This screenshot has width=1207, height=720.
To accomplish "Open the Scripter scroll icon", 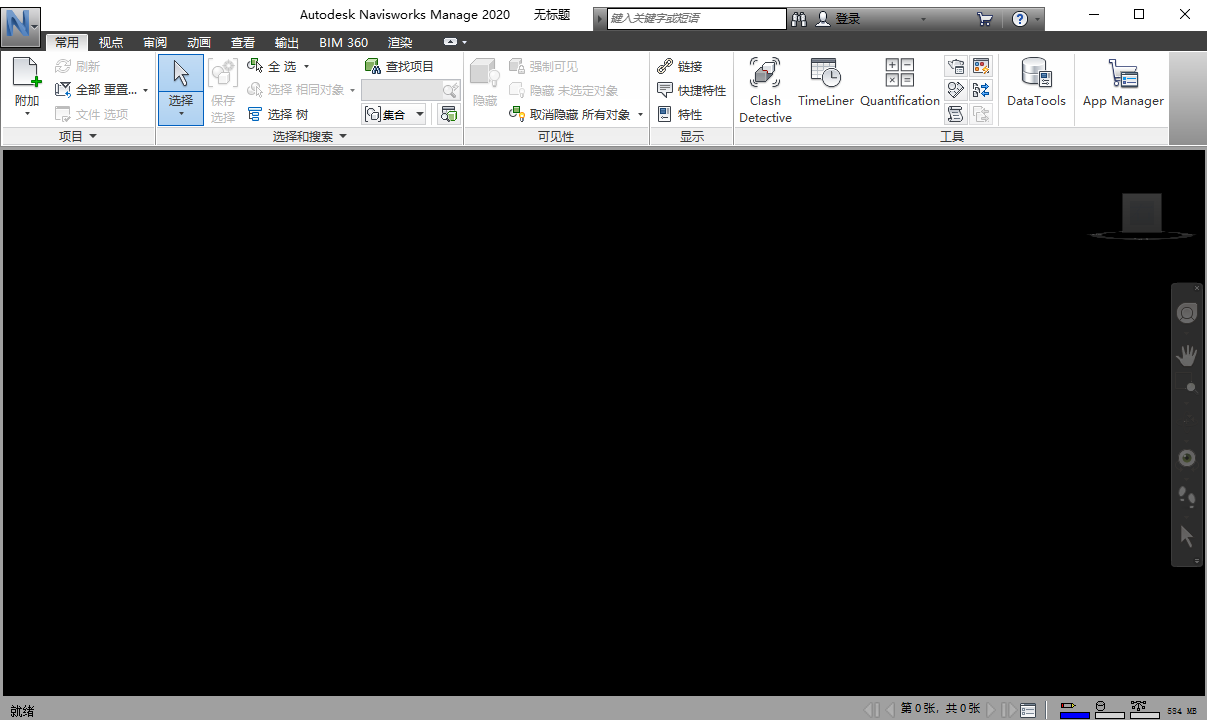I will point(956,113).
